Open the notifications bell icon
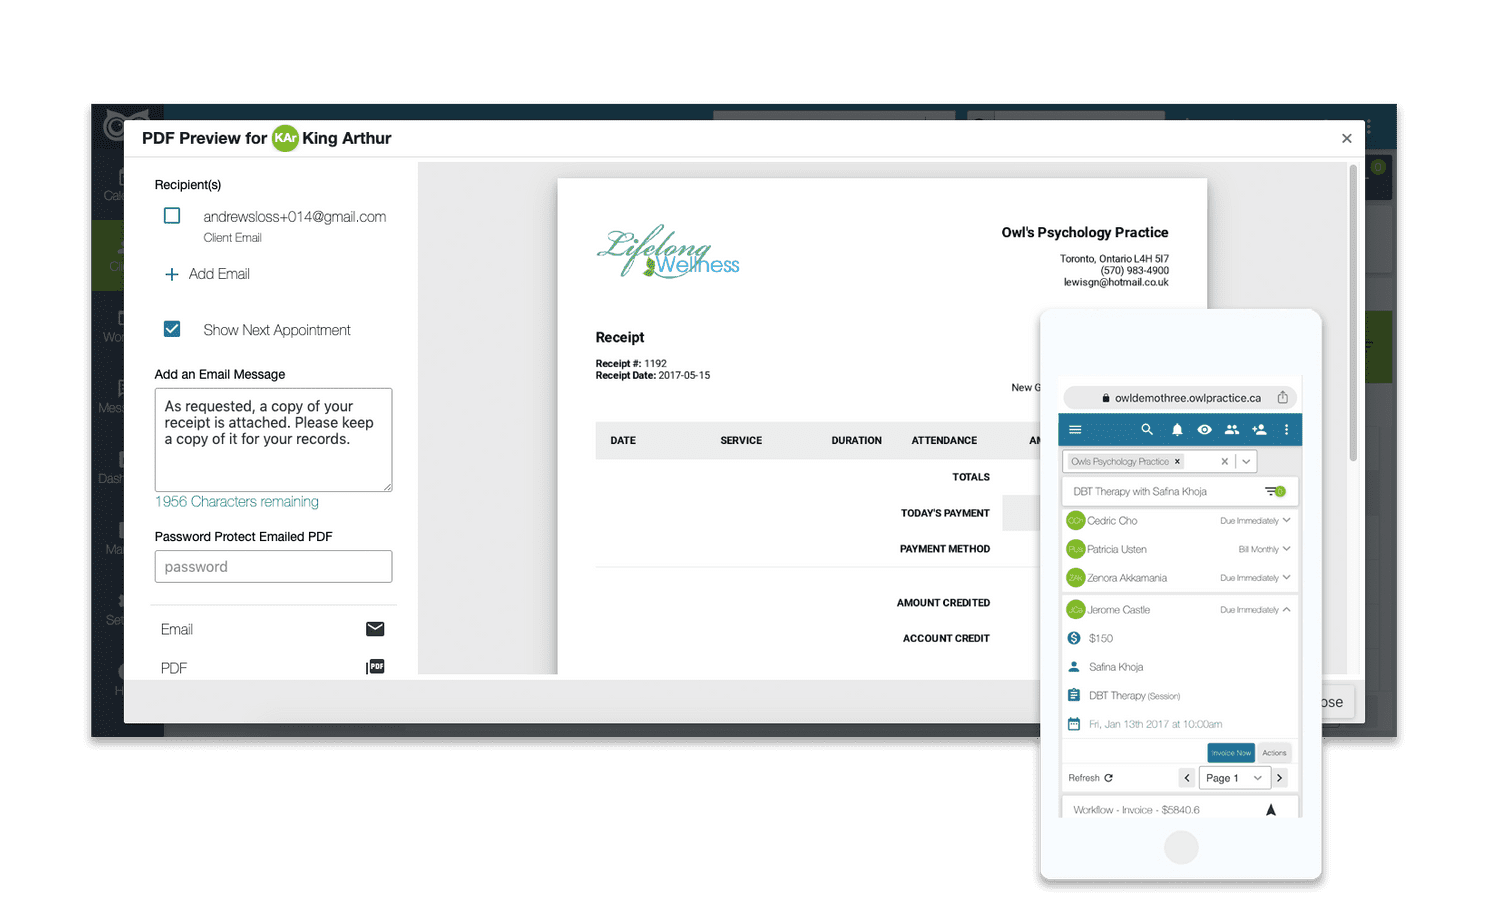 [1177, 429]
